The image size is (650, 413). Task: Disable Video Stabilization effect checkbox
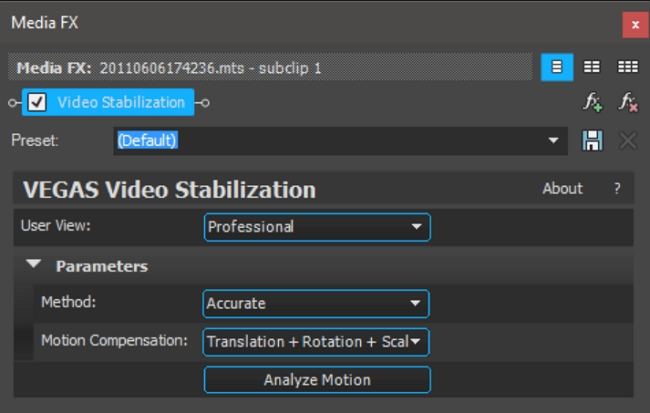click(x=36, y=102)
